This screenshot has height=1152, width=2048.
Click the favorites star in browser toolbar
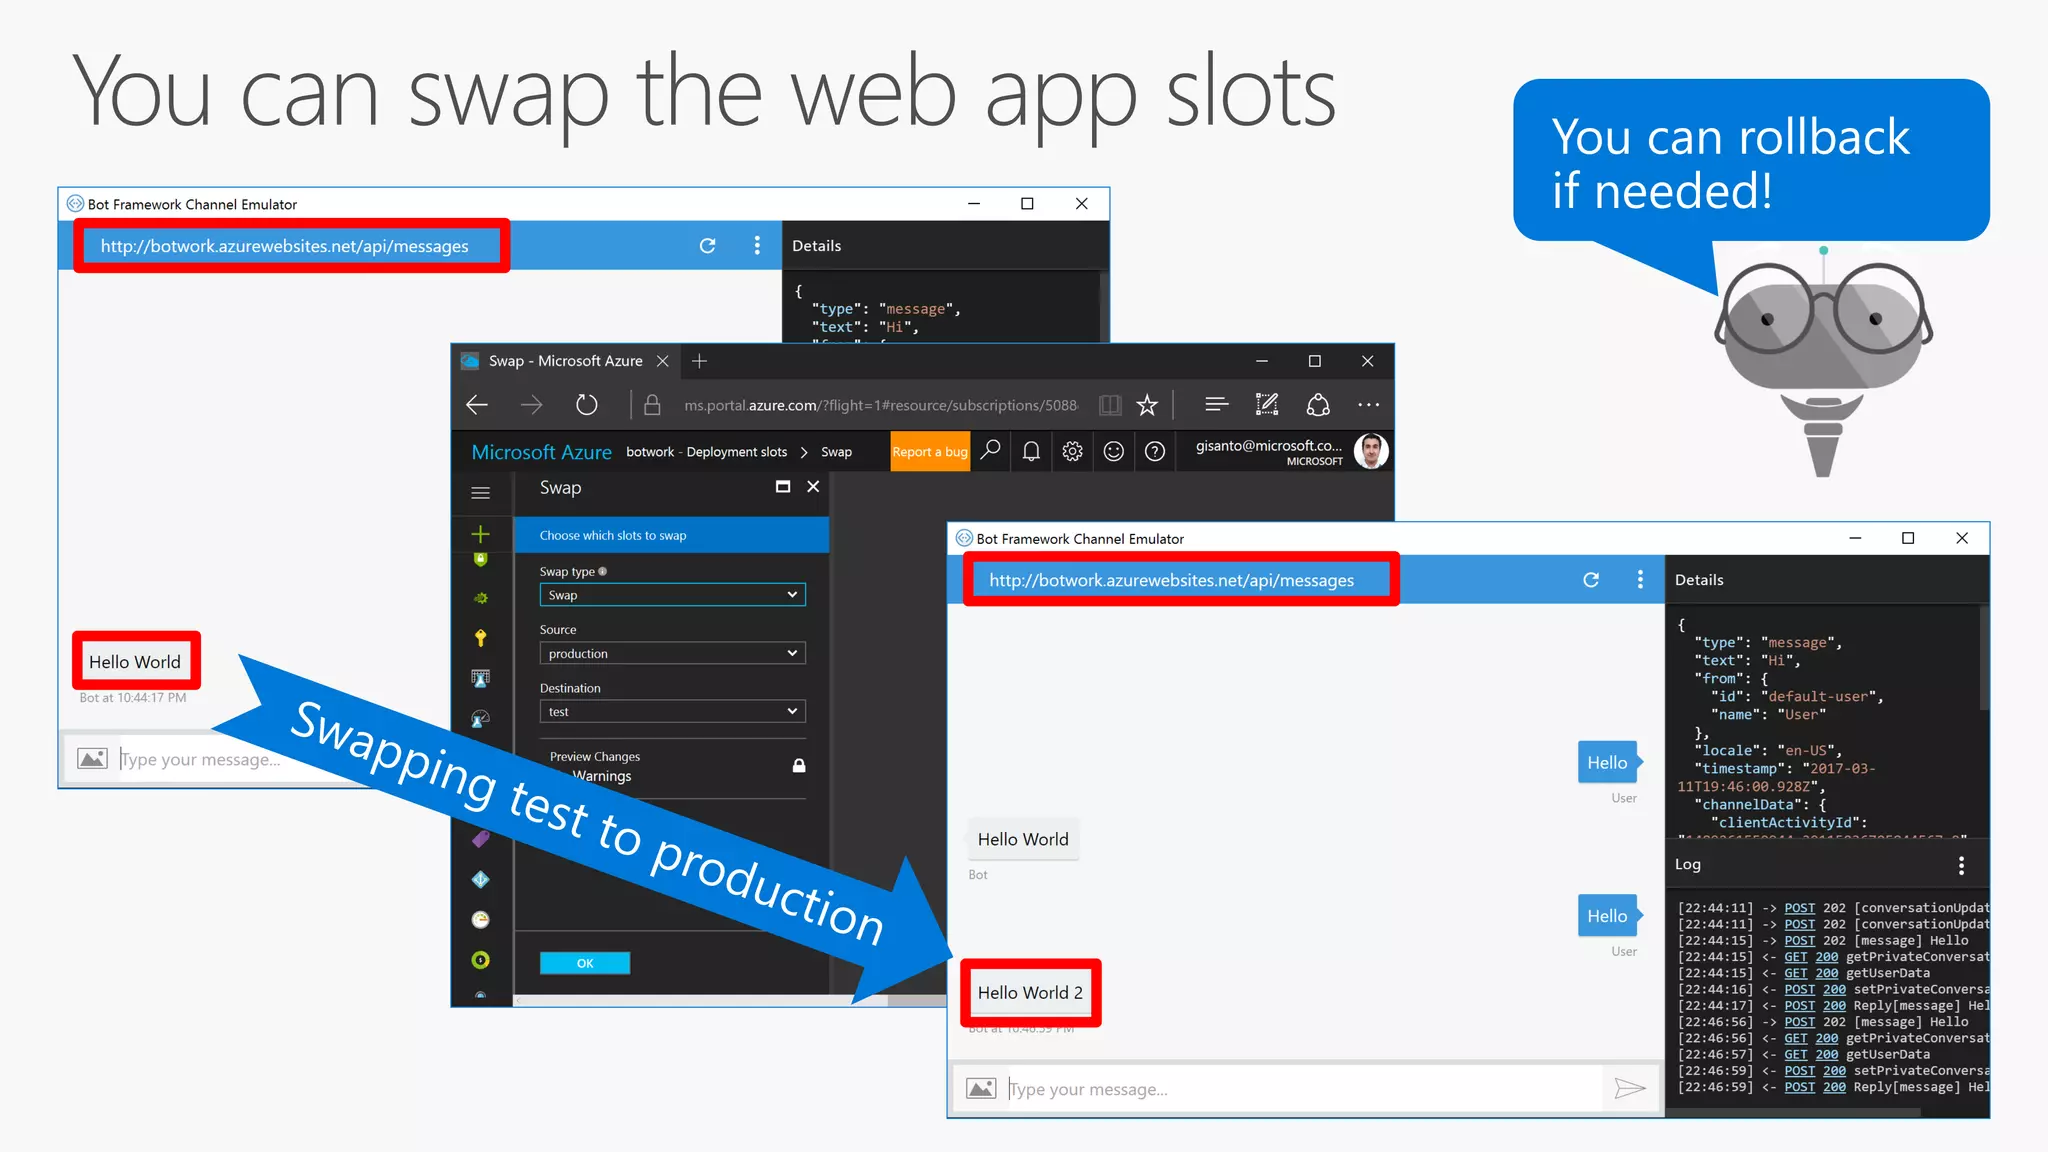tap(1147, 405)
